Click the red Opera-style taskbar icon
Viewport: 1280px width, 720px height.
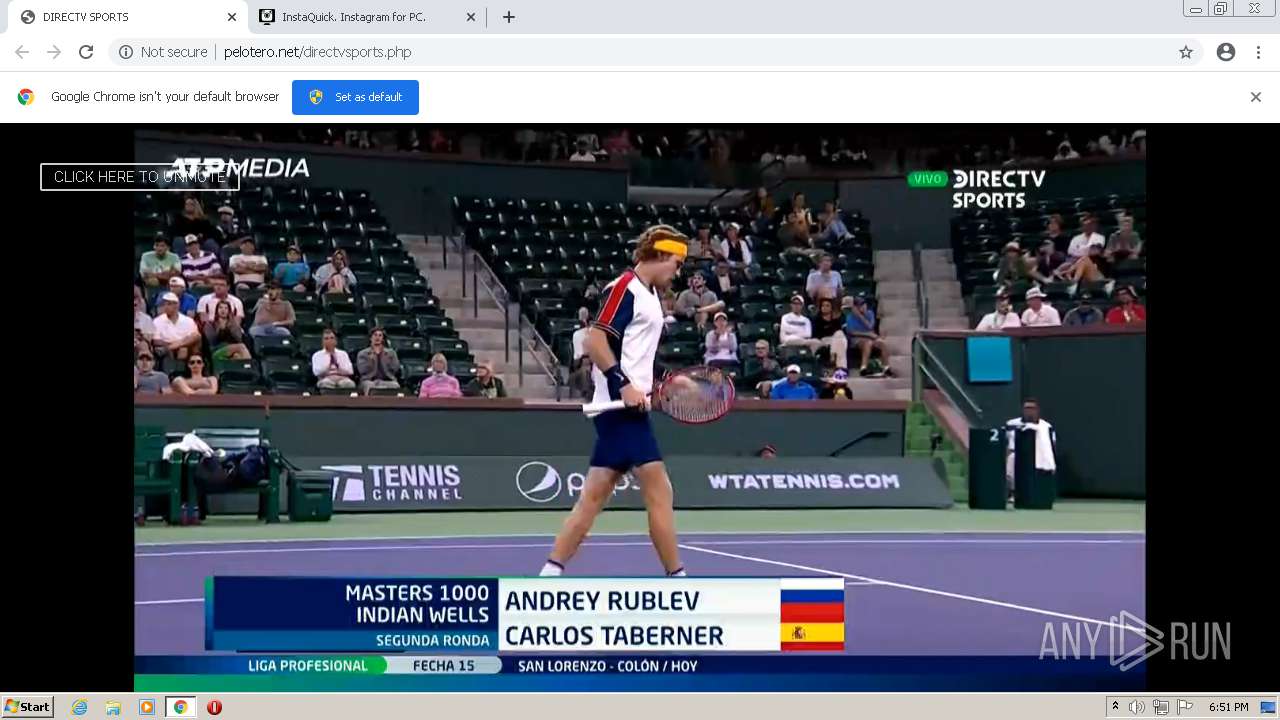pyautogui.click(x=214, y=707)
